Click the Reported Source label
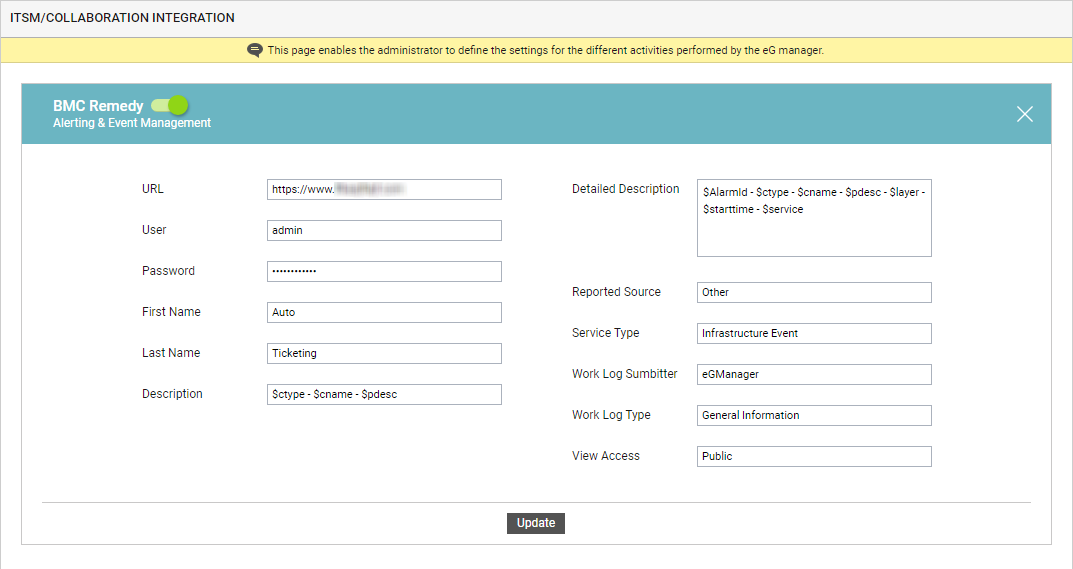 coord(617,292)
